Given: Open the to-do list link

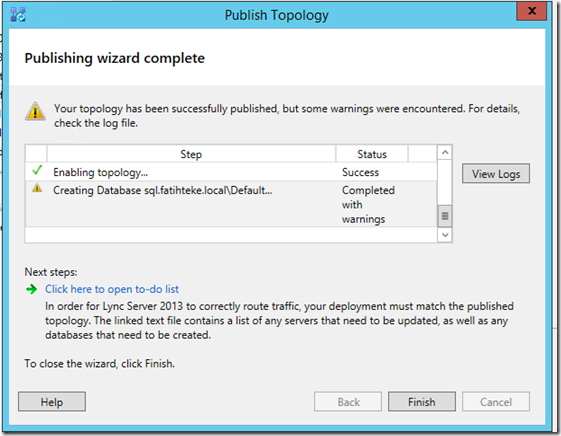Looking at the screenshot, I should click(x=112, y=289).
